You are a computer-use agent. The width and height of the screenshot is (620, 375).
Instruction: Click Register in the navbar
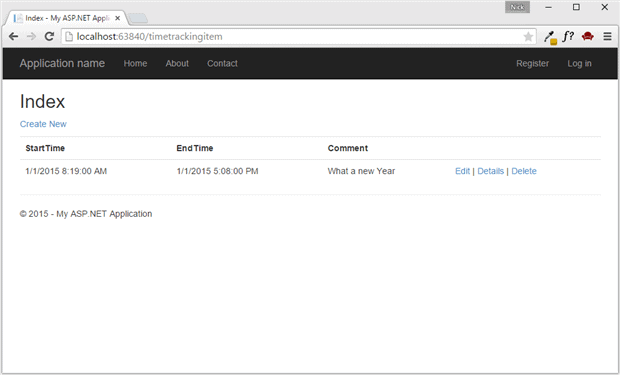[532, 63]
